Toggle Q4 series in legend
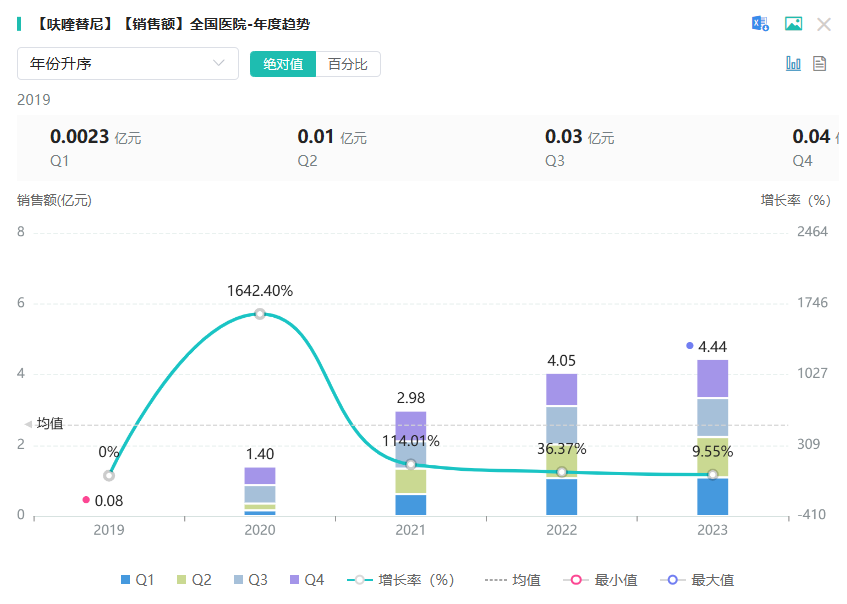 pos(306,580)
